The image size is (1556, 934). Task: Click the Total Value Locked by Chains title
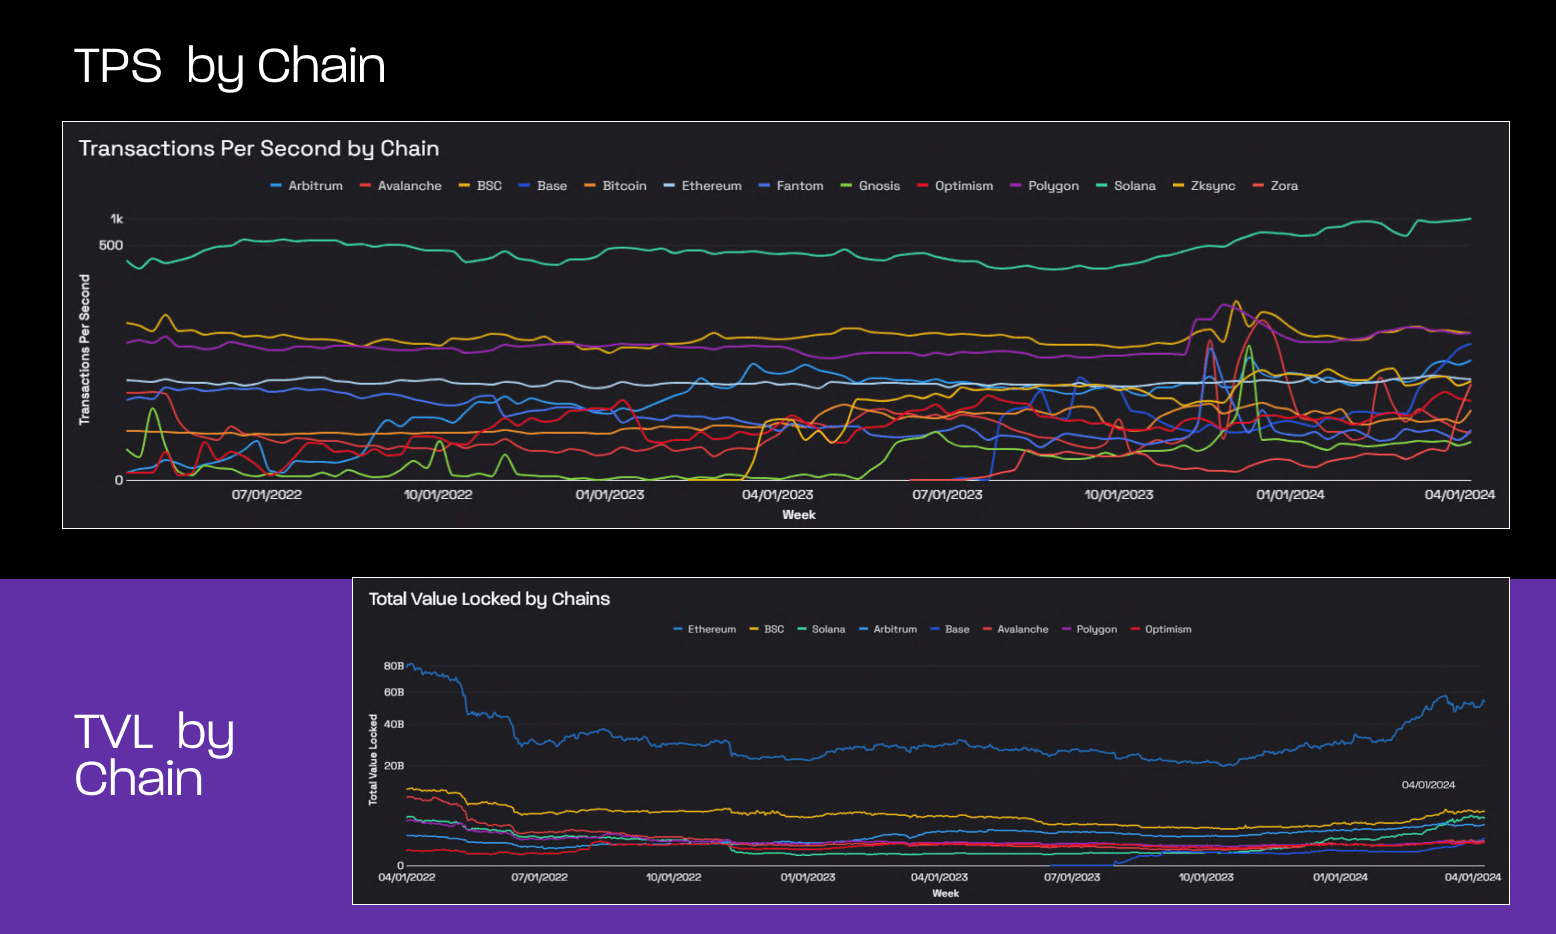tap(489, 598)
